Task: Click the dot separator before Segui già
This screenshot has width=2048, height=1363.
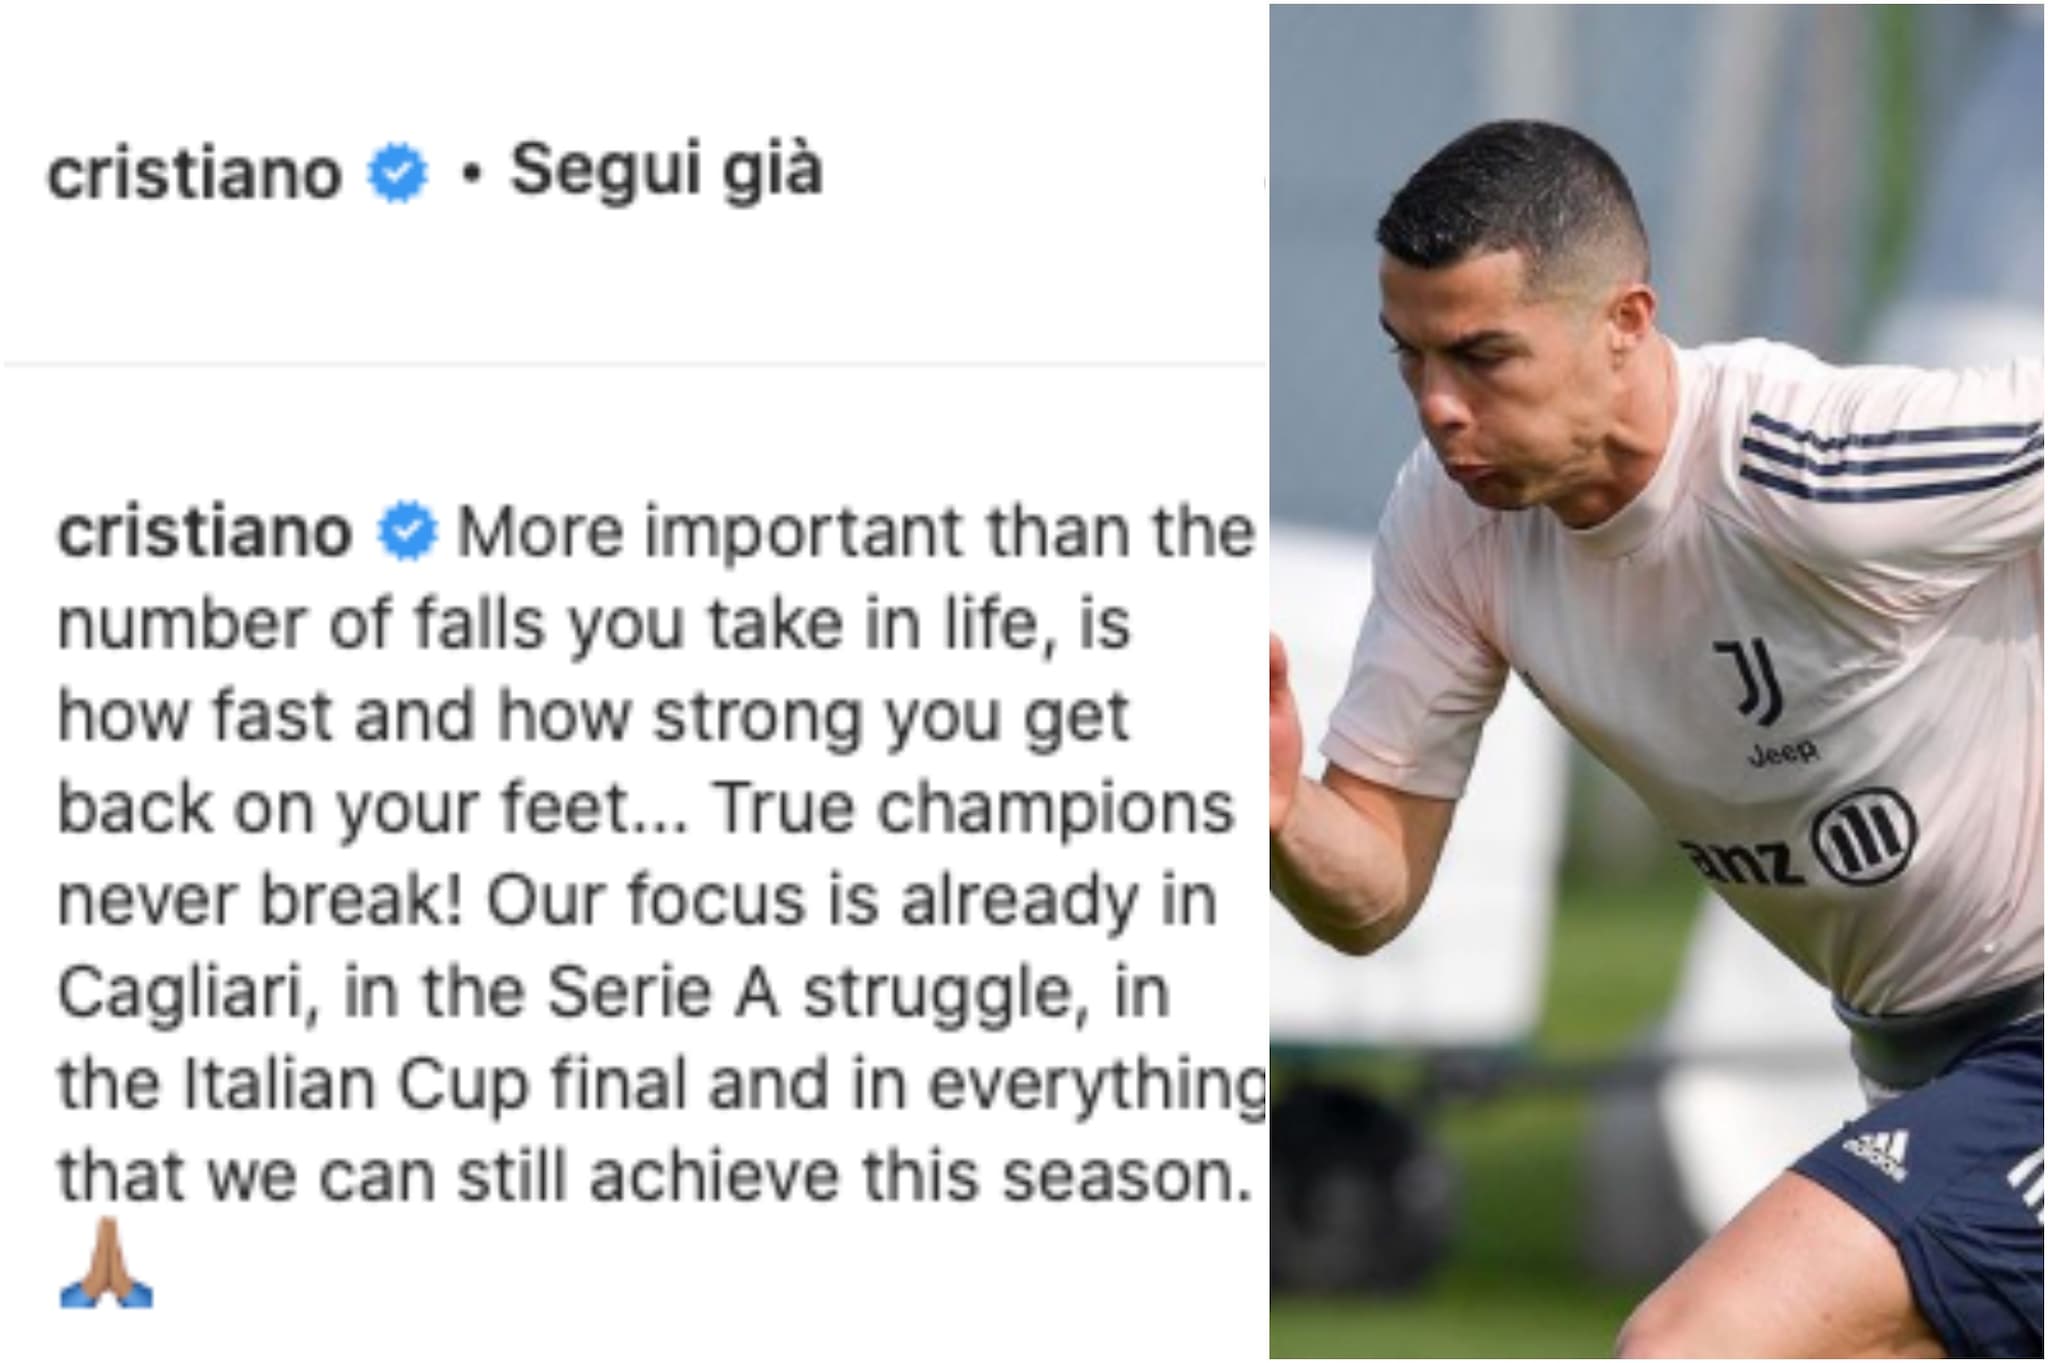Action: (x=474, y=176)
